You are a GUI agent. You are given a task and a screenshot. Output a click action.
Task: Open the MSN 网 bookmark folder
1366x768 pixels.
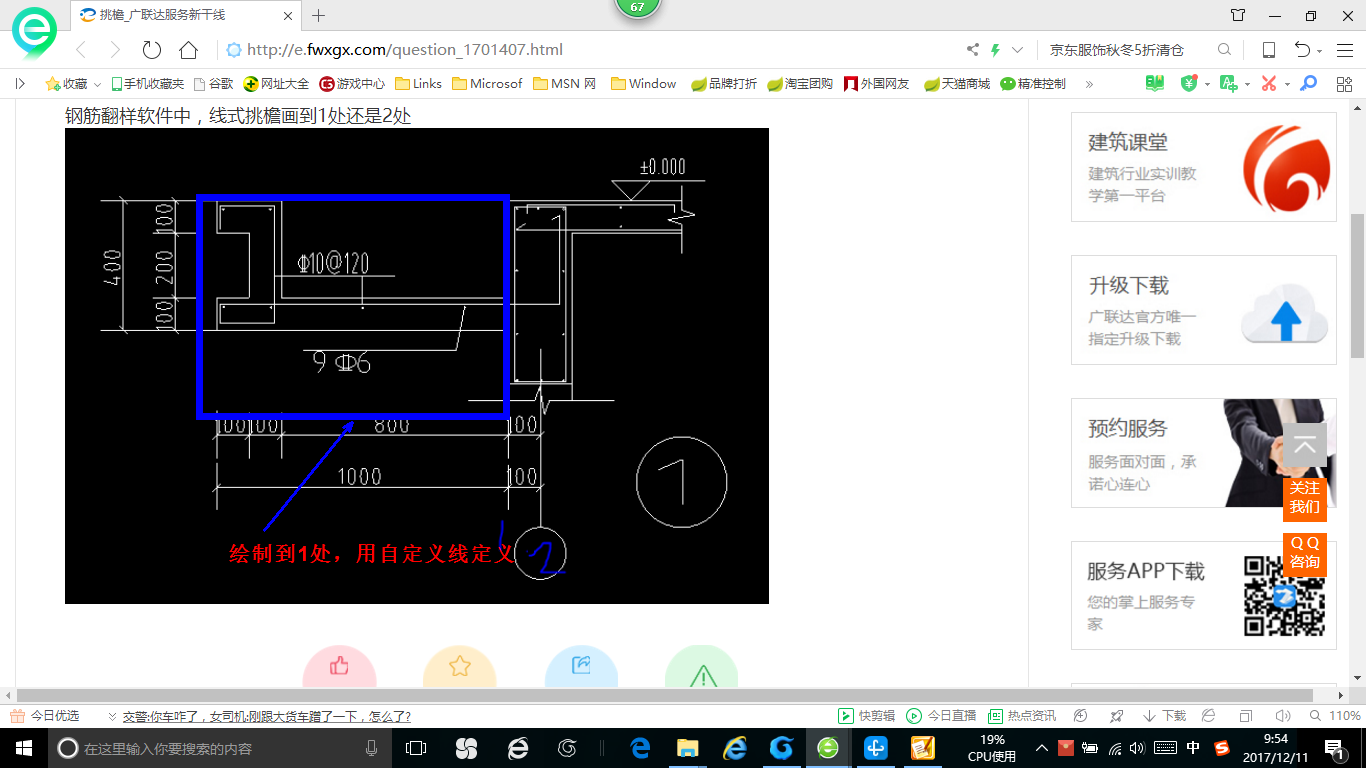(x=565, y=84)
